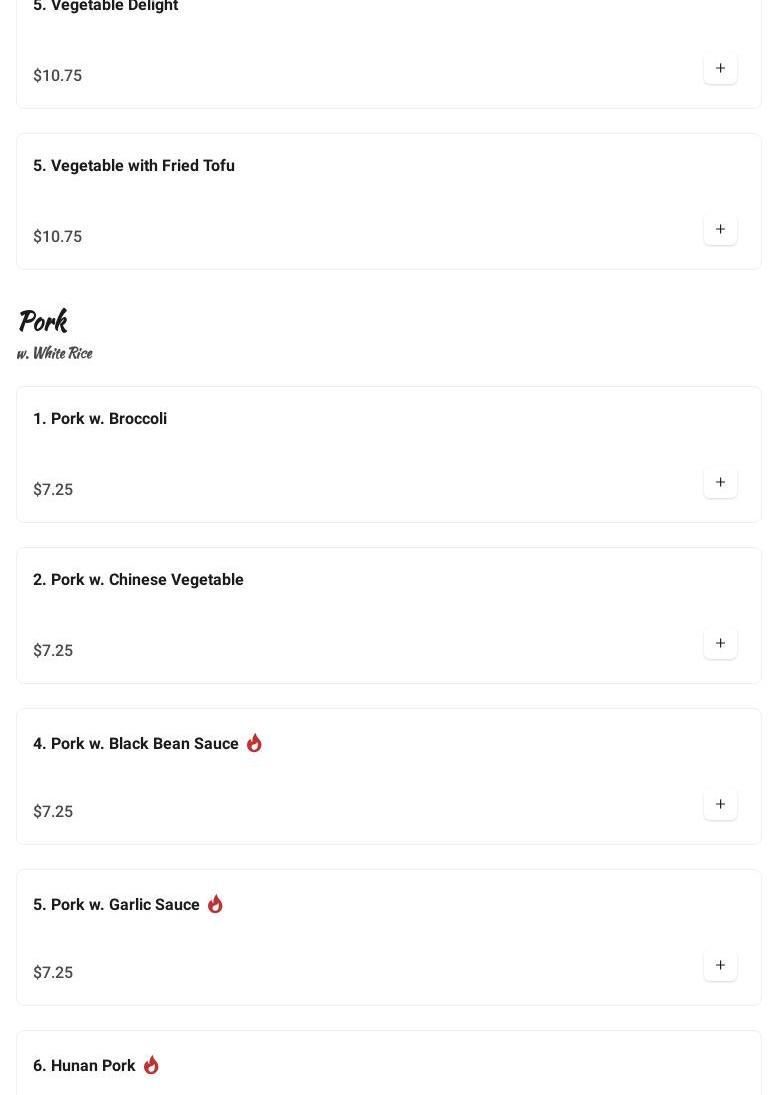Click the Pork section heading
The width and height of the screenshot is (778, 1095).
pyautogui.click(x=42, y=321)
